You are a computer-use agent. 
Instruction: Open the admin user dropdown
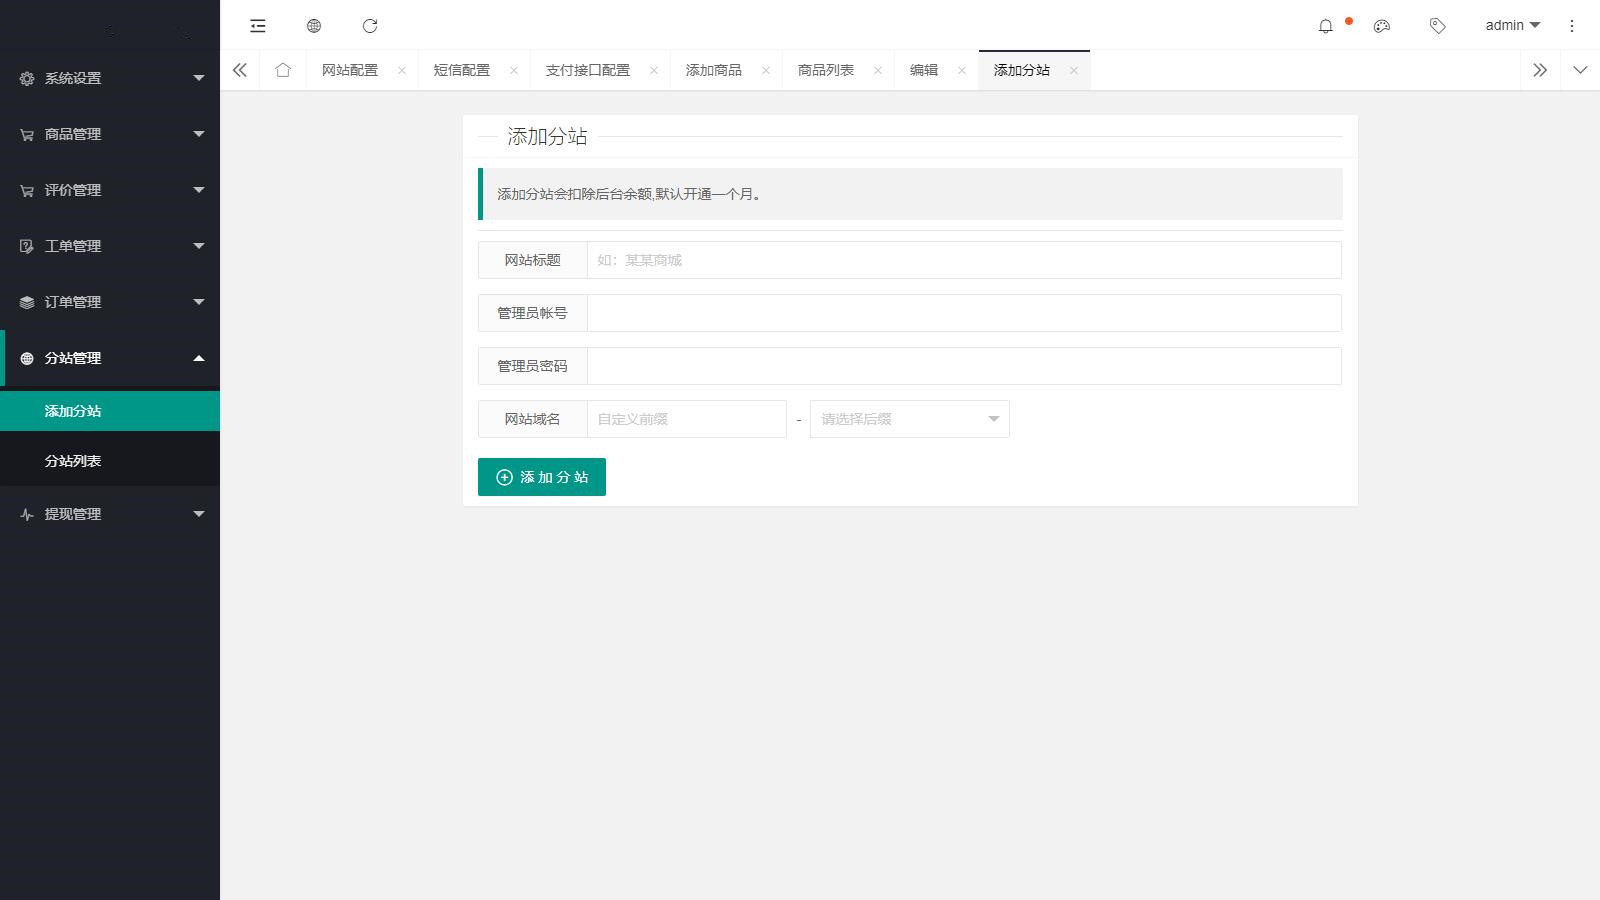pos(1512,26)
